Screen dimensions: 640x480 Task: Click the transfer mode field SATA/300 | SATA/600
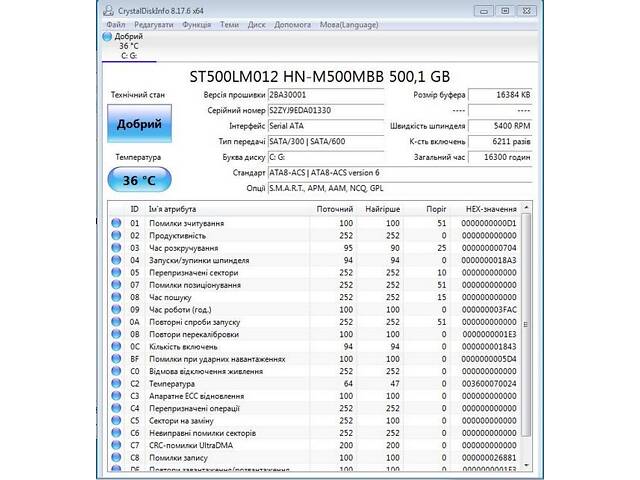[x=326, y=141]
